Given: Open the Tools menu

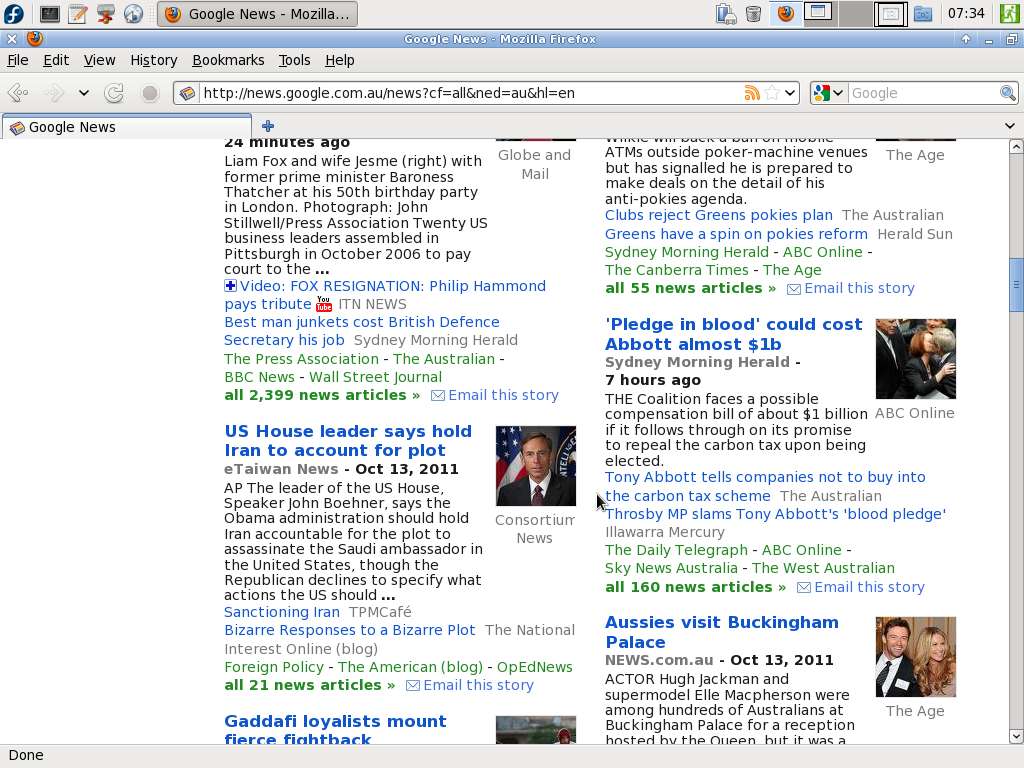Looking at the screenshot, I should tap(295, 60).
